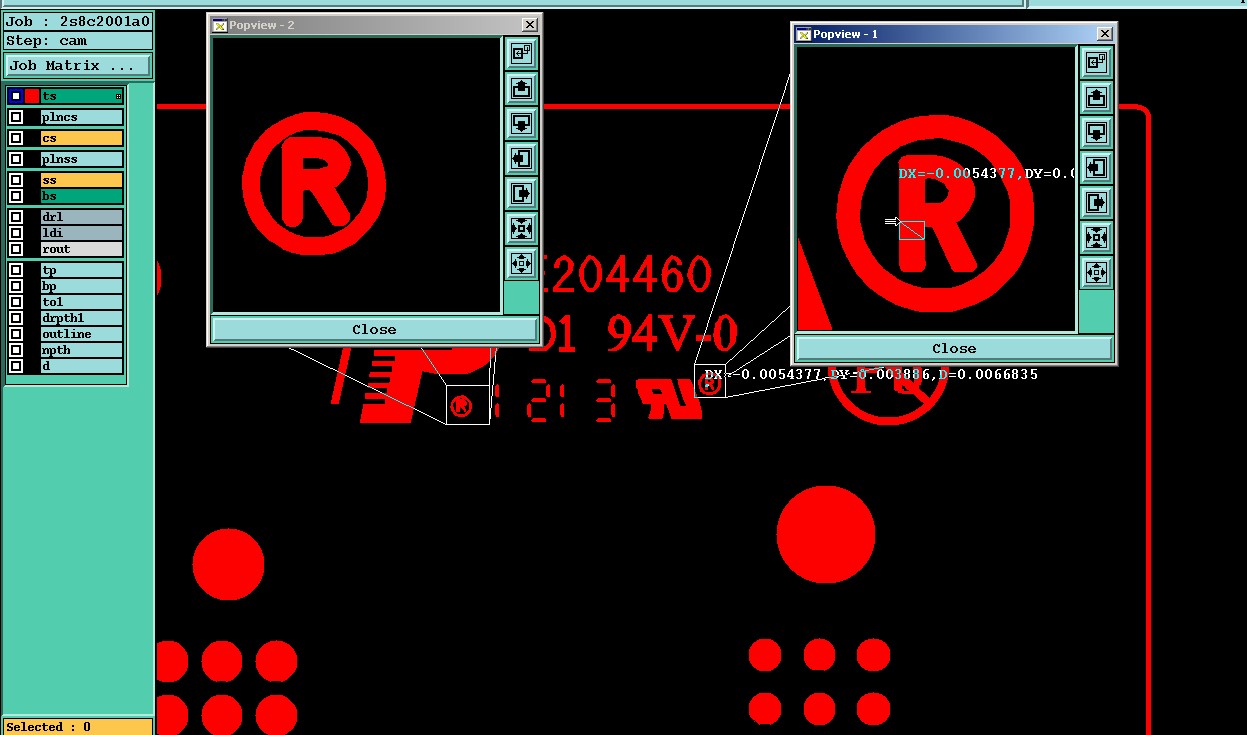1247x735 pixels.
Task: Pan up in Popview 2
Action: 520,88
